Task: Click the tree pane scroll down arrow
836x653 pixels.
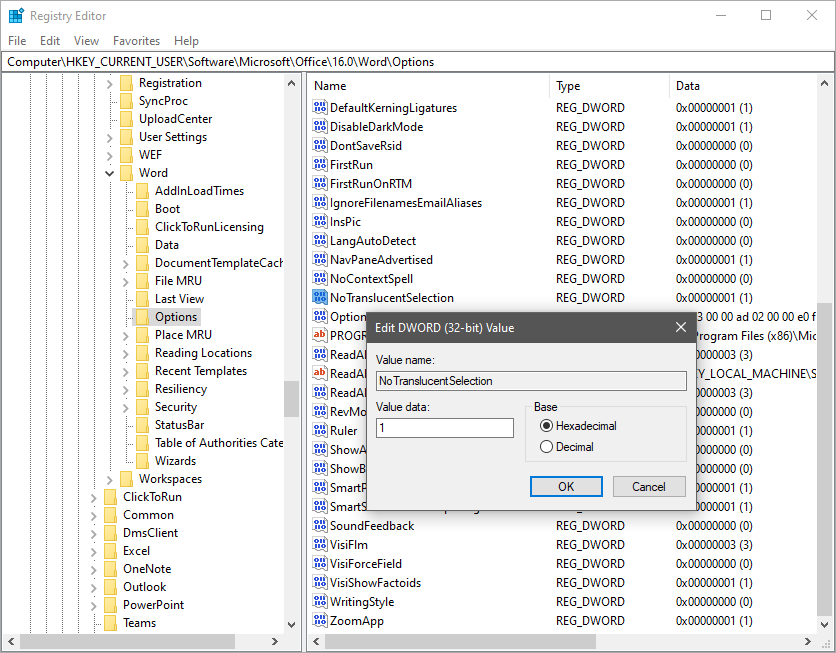Action: coord(291,624)
